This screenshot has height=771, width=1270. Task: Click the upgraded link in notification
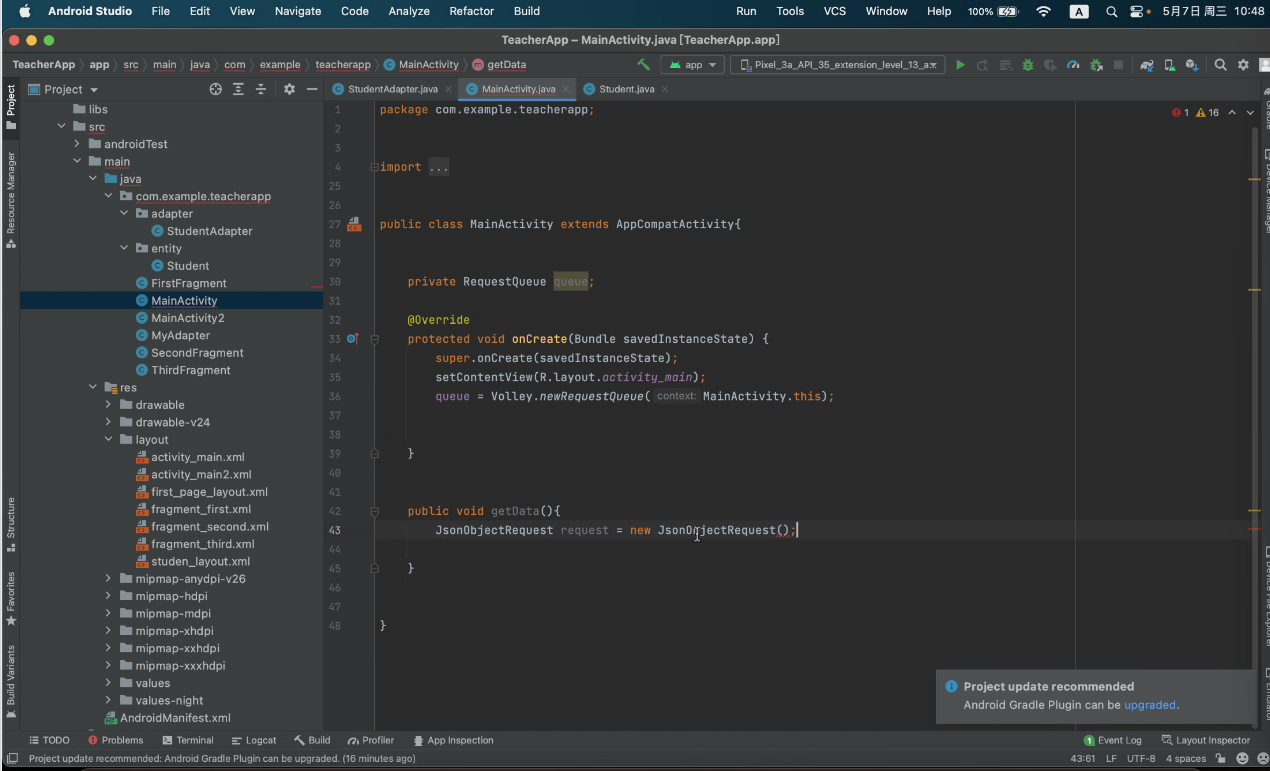click(x=1150, y=705)
